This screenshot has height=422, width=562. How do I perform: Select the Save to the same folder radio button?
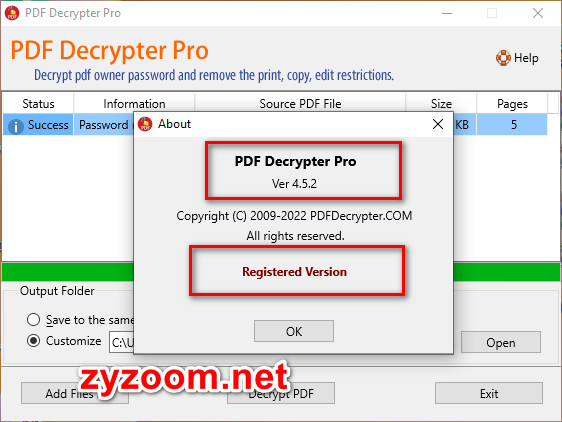pyautogui.click(x=33, y=319)
